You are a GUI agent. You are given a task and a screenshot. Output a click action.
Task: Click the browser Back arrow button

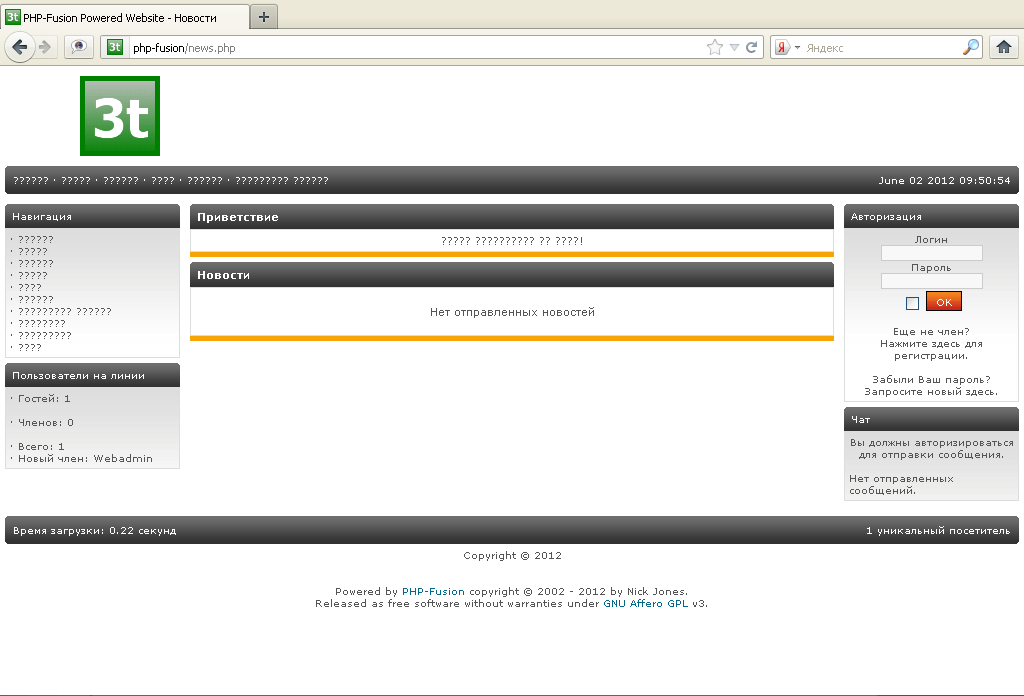(20, 47)
